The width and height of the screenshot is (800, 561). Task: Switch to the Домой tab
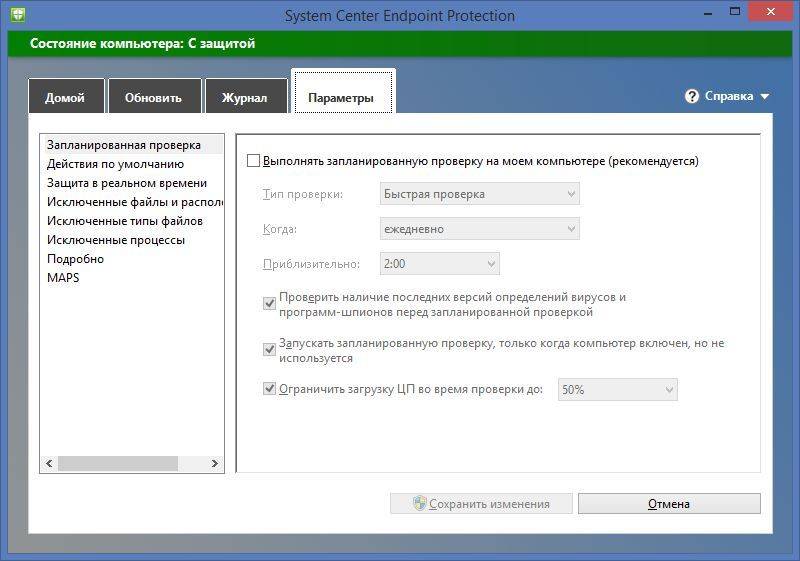pos(66,97)
